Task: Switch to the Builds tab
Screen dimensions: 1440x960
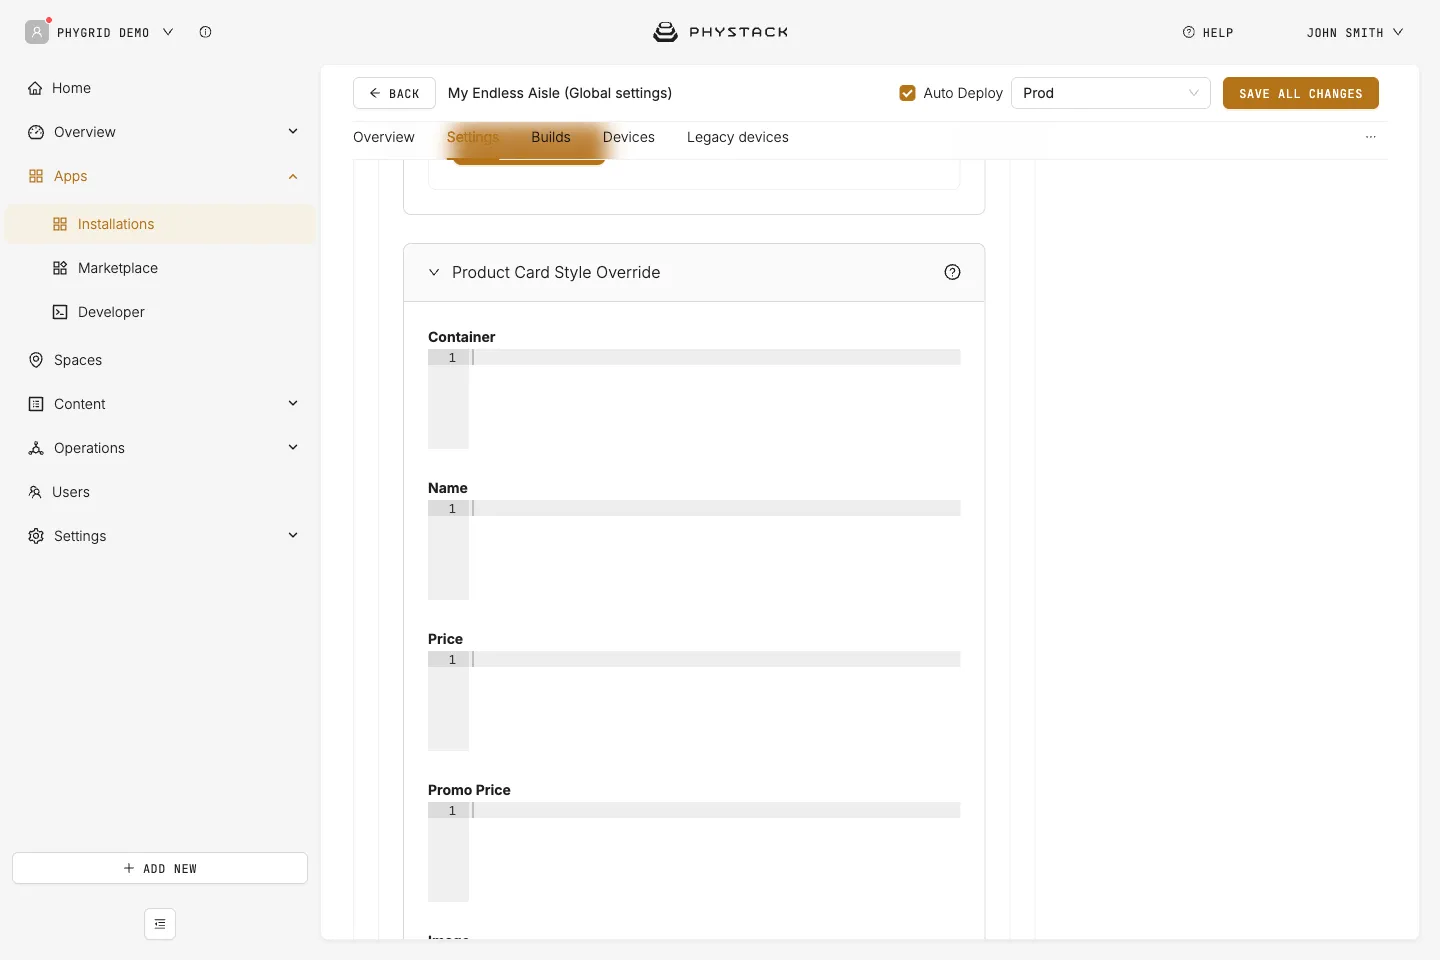Action: [551, 137]
